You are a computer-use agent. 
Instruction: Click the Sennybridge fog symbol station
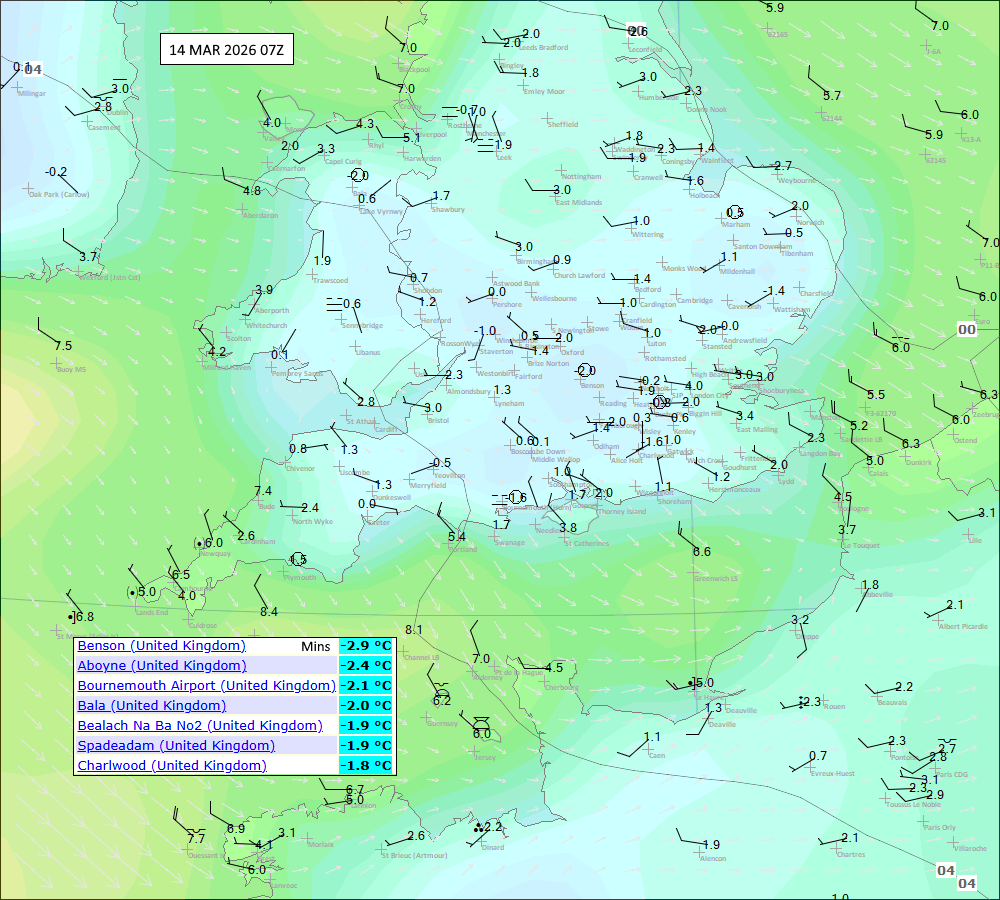[334, 304]
